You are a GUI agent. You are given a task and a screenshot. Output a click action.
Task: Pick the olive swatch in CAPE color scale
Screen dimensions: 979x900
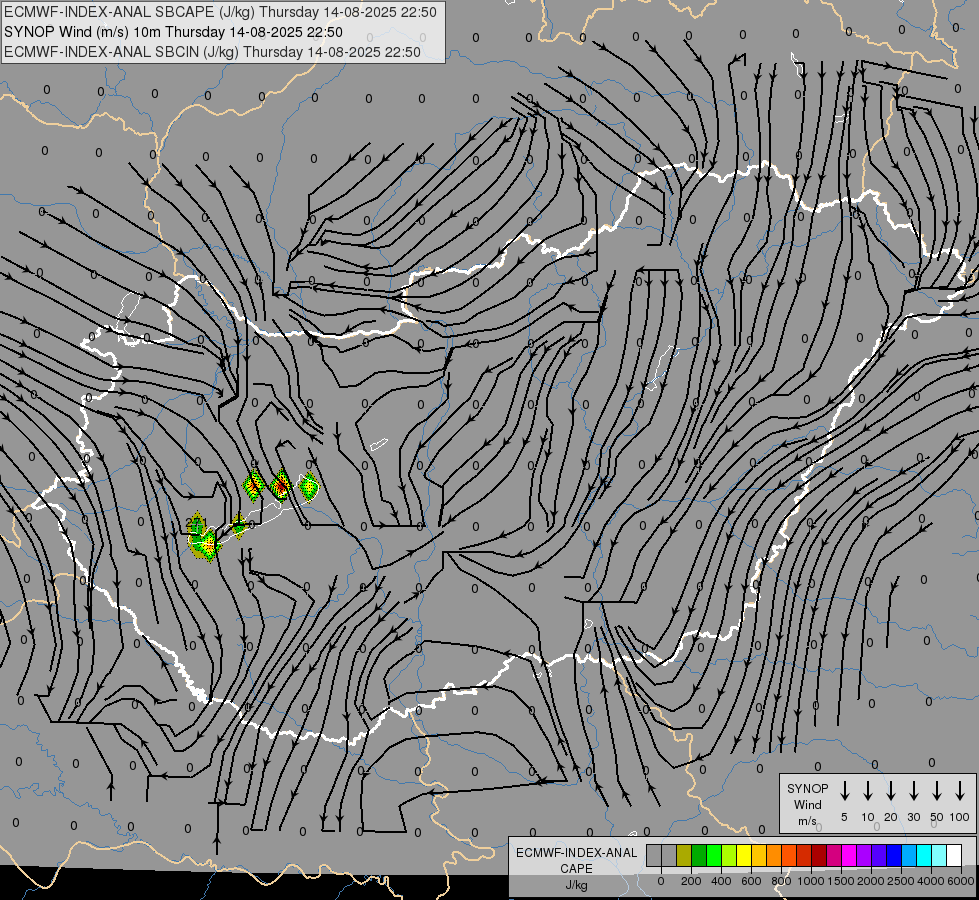[x=684, y=856]
